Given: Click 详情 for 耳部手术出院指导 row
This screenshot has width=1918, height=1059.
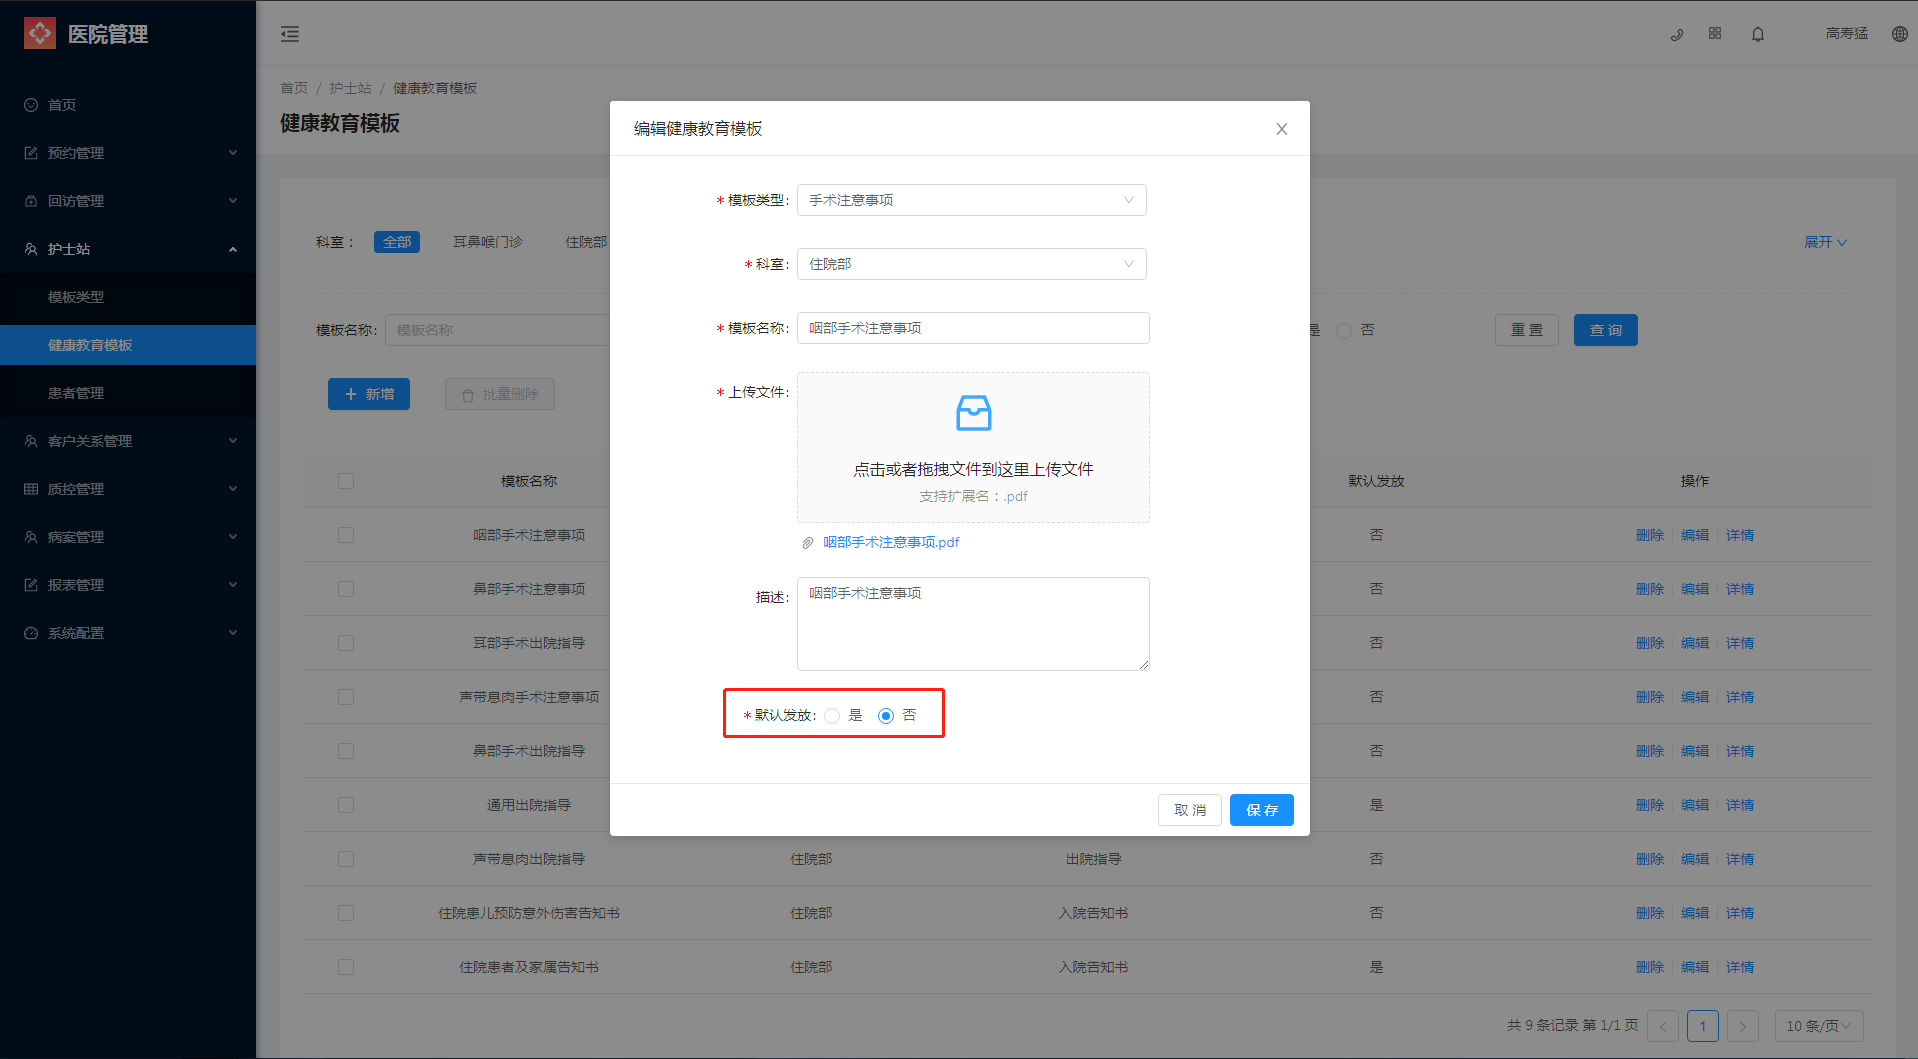Looking at the screenshot, I should pyautogui.click(x=1740, y=643).
